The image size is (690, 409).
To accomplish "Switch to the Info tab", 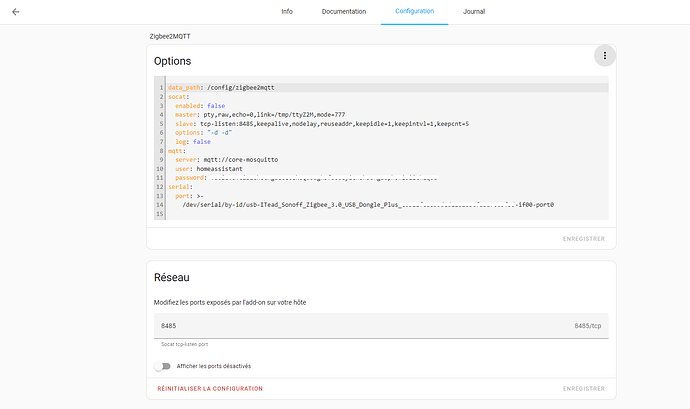I will 287,11.
